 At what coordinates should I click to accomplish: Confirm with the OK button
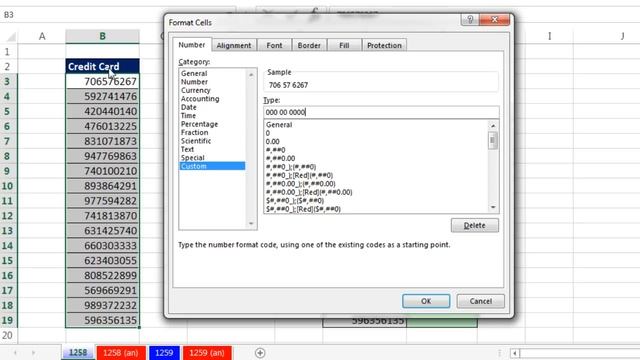(426, 301)
